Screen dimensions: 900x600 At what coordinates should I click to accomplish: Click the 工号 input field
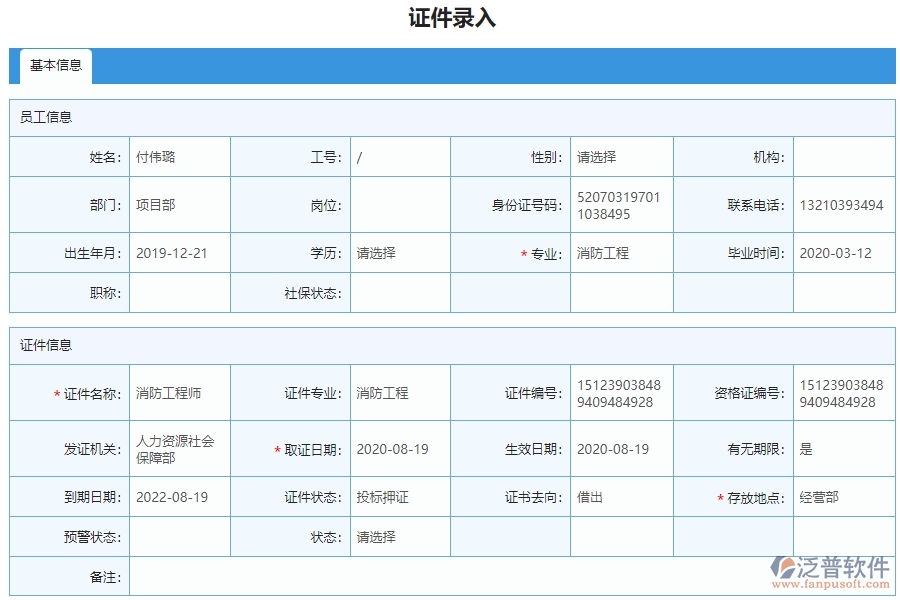pyautogui.click(x=400, y=156)
